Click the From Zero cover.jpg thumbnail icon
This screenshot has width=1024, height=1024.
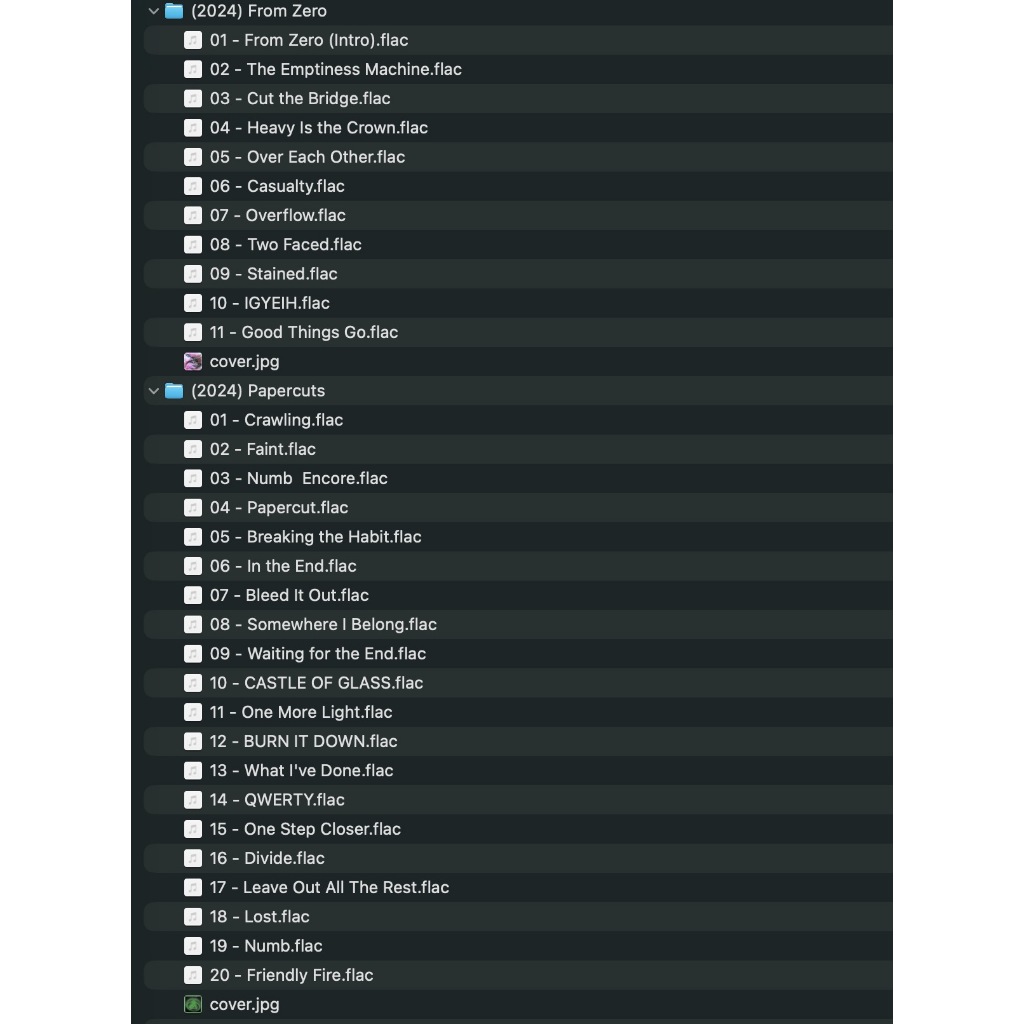(x=193, y=362)
